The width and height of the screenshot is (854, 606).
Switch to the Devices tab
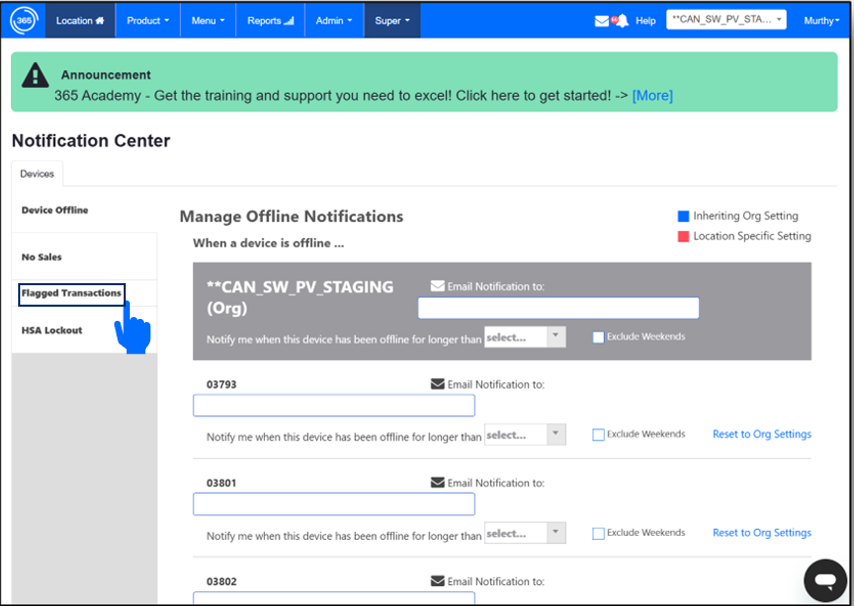pyautogui.click(x=37, y=173)
